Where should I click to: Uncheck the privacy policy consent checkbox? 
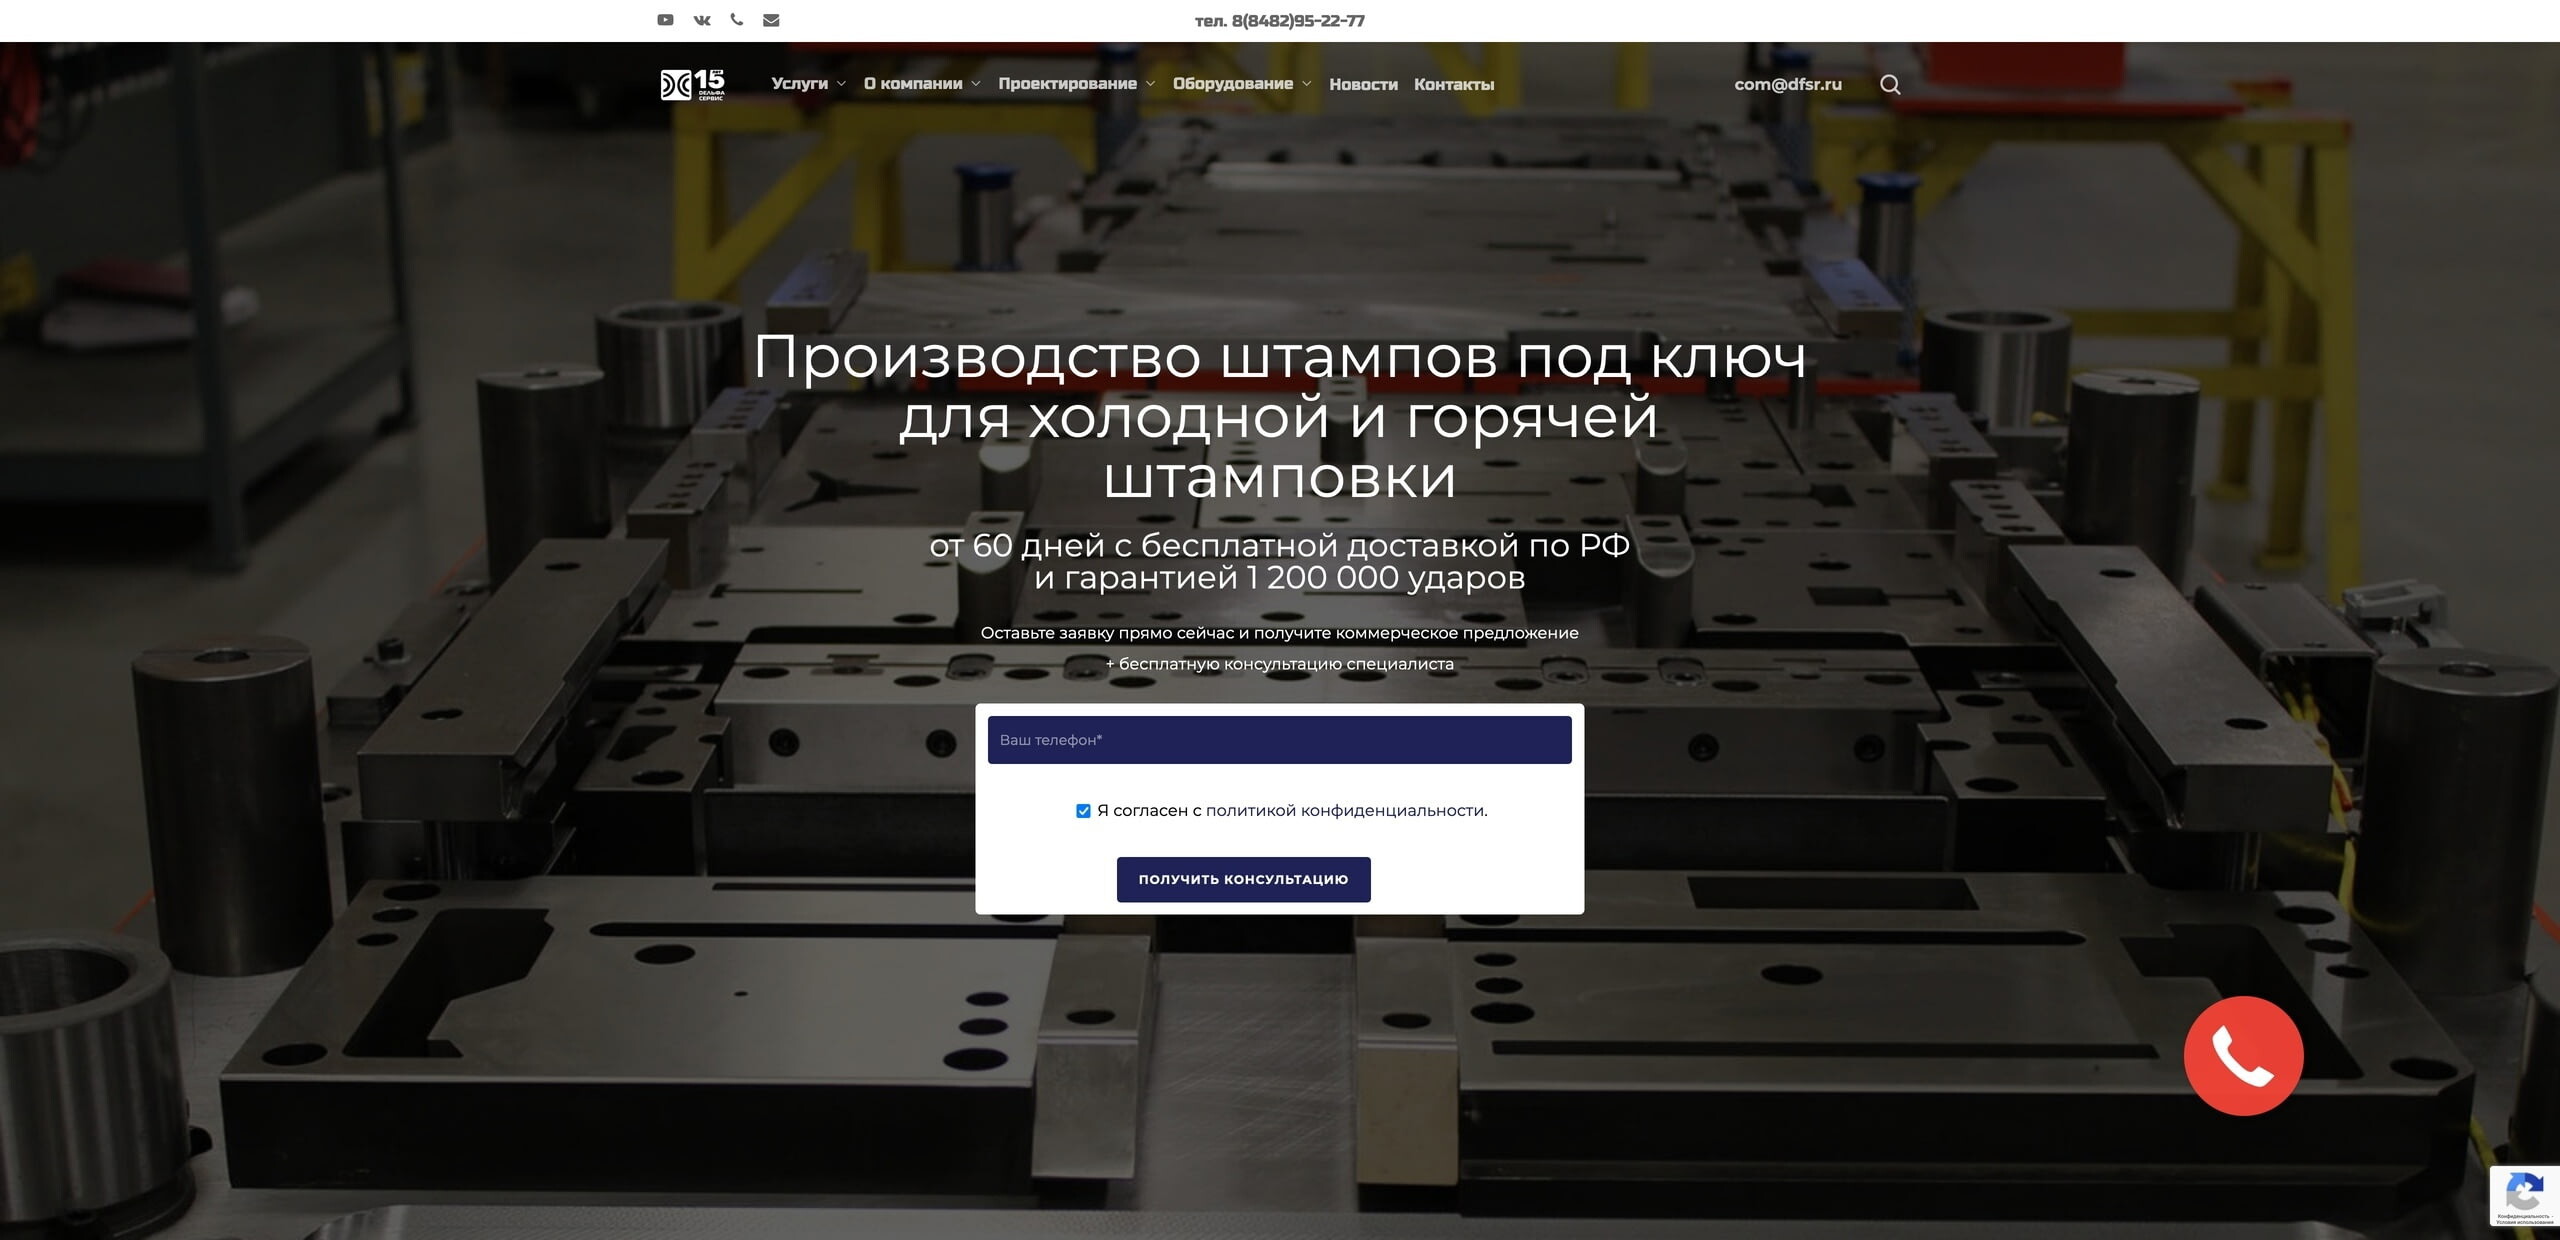[x=1083, y=811]
